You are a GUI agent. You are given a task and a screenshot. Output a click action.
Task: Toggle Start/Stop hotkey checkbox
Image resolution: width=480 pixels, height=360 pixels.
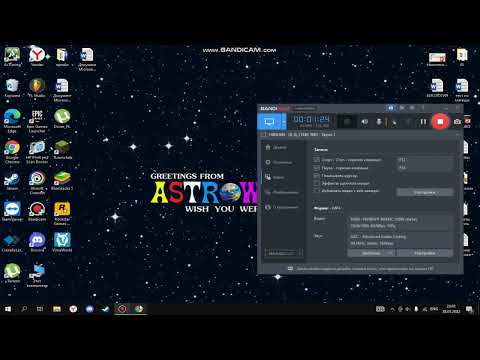point(316,160)
